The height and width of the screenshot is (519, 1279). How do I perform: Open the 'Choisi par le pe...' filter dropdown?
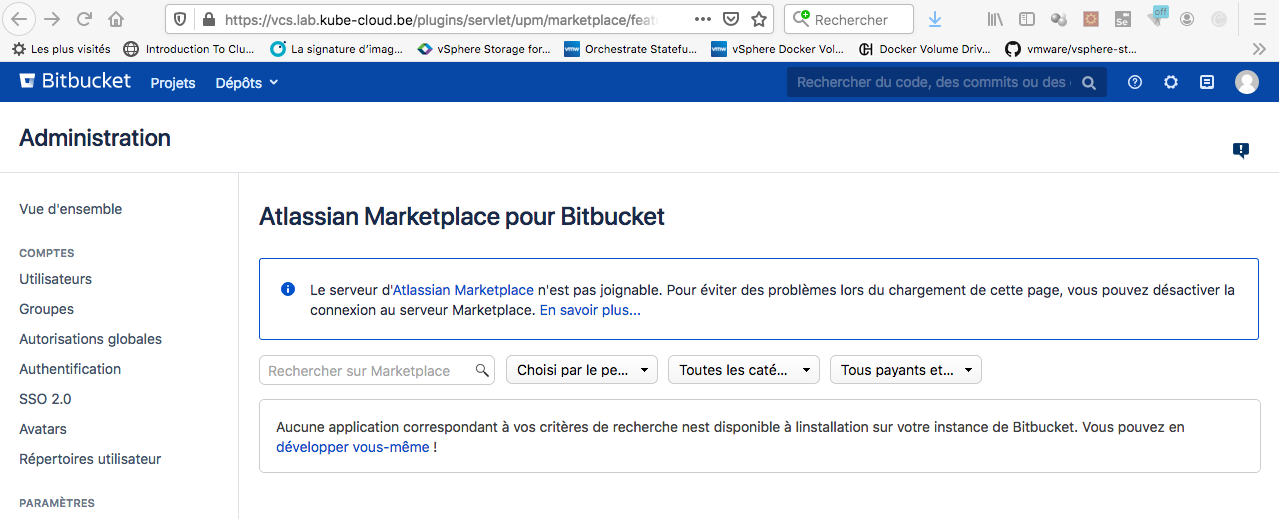coord(582,370)
